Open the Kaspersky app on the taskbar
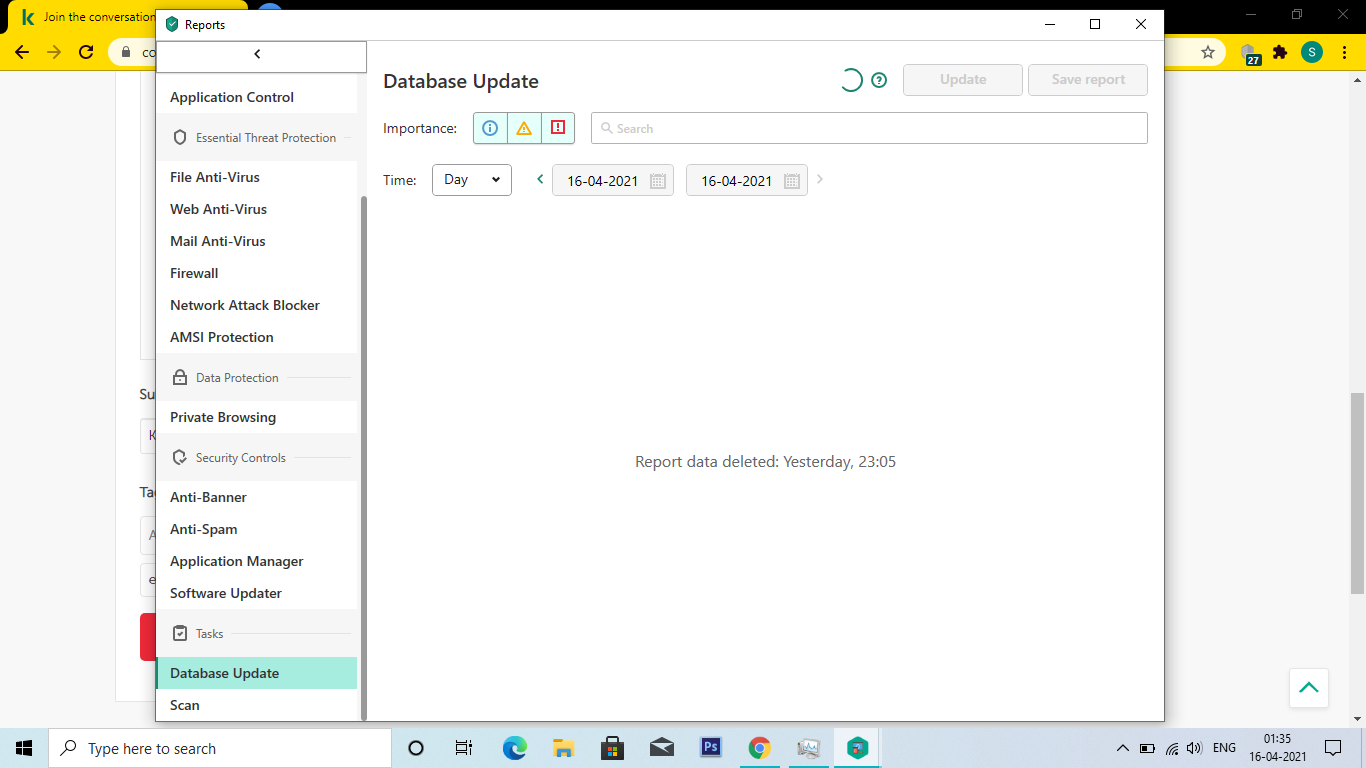This screenshot has height=768, width=1366. click(x=858, y=748)
